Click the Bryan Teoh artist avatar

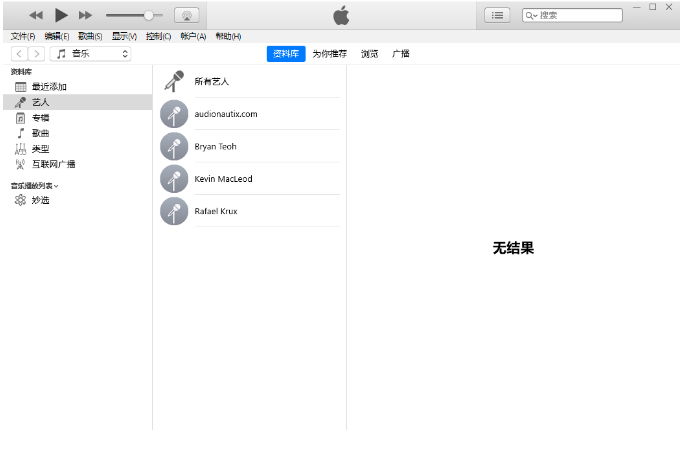[174, 147]
